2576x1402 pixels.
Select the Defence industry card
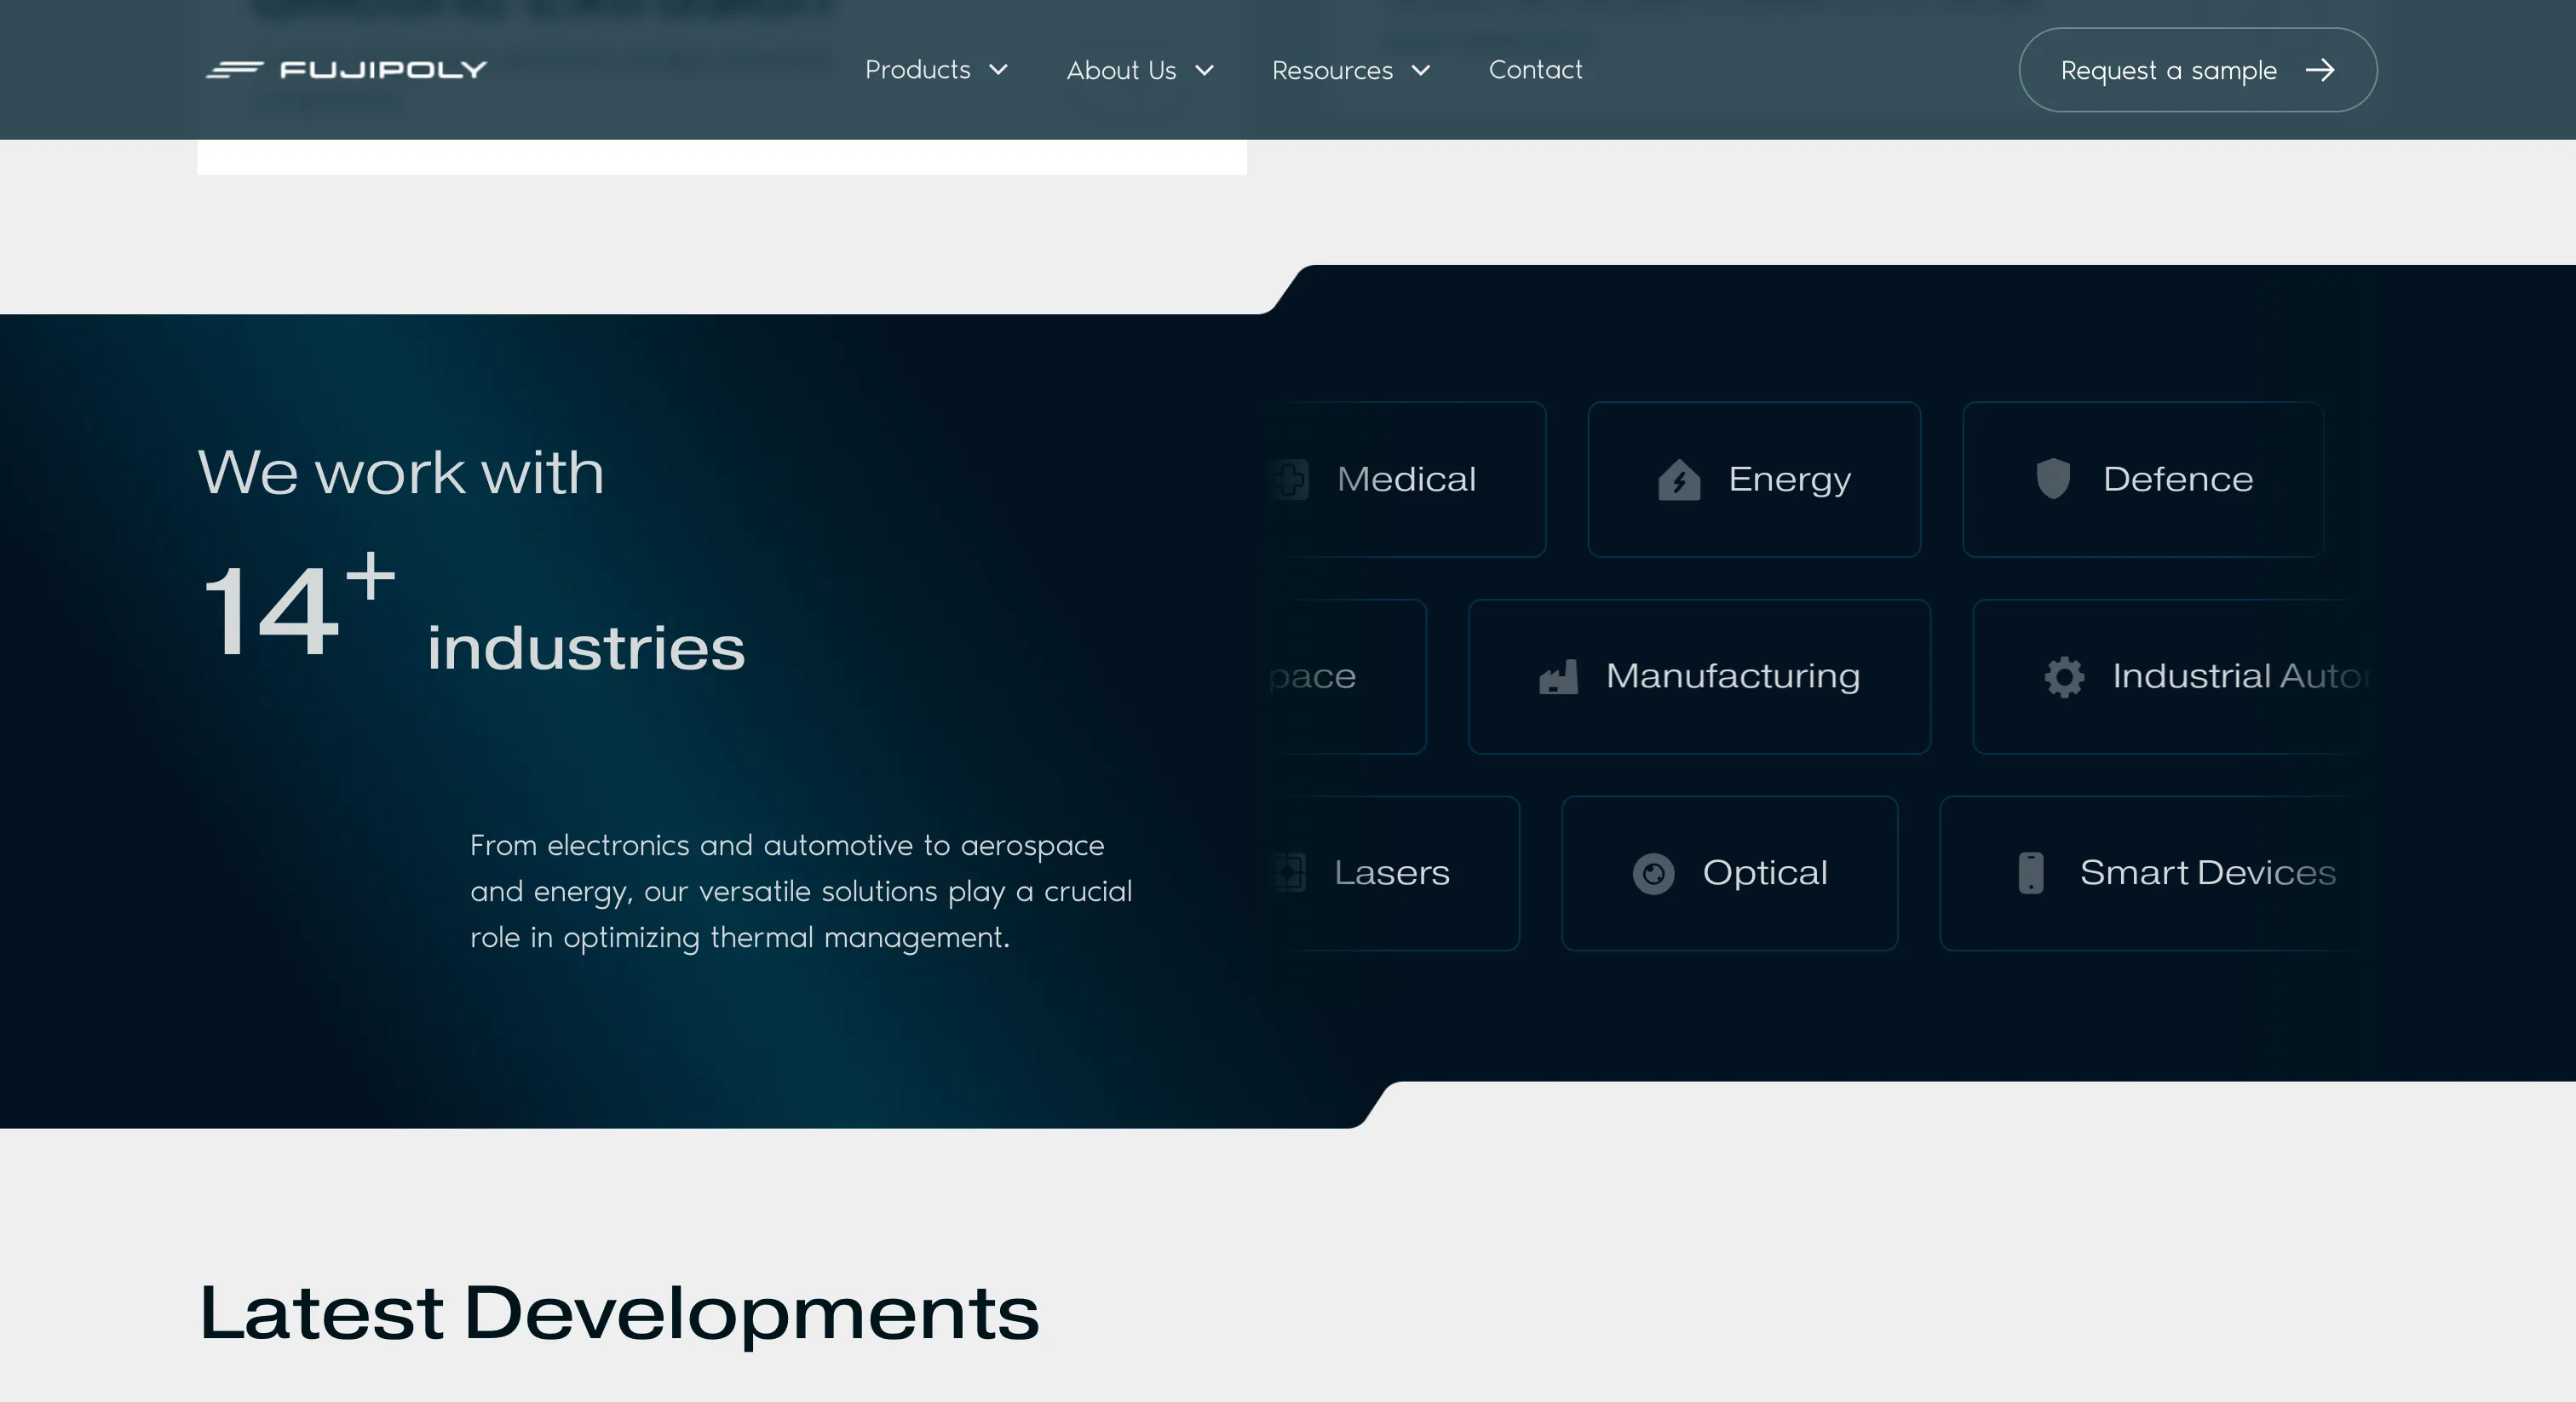[2143, 479]
